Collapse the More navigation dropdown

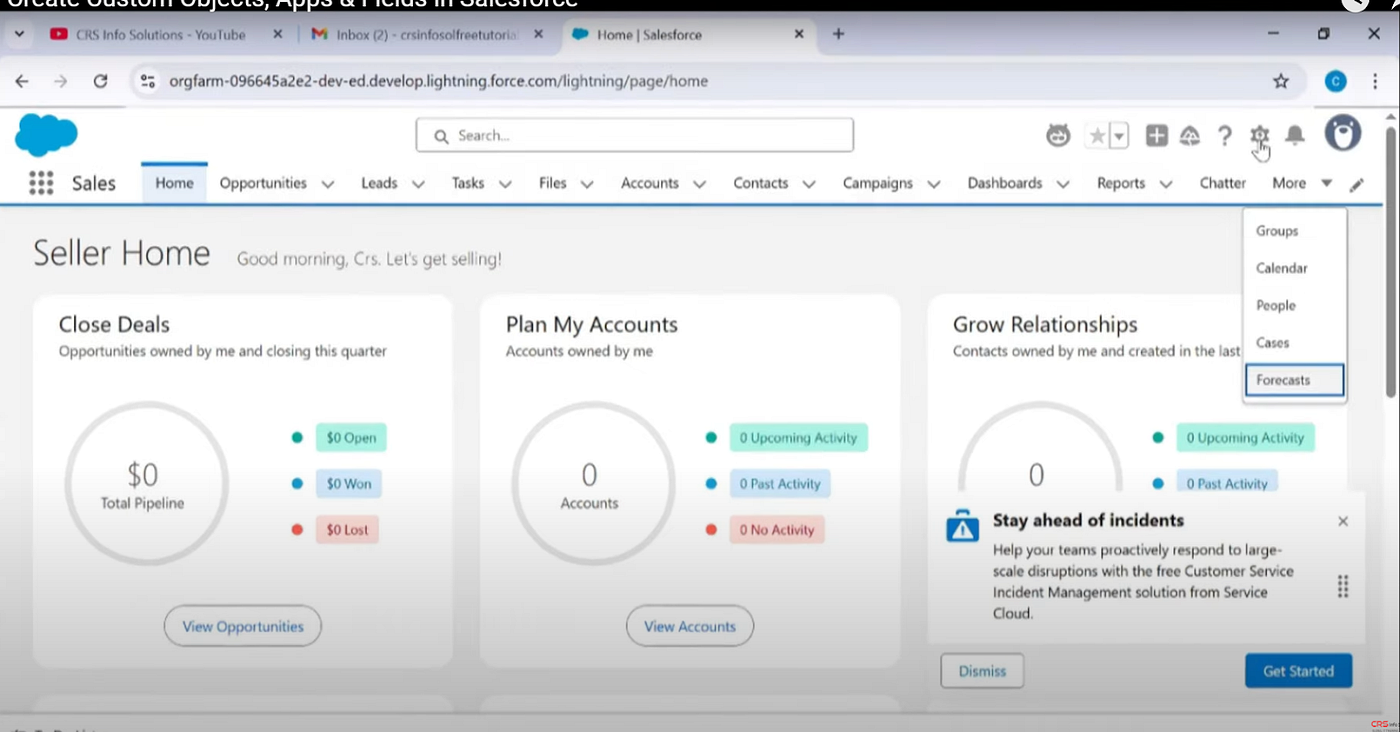[1302, 183]
